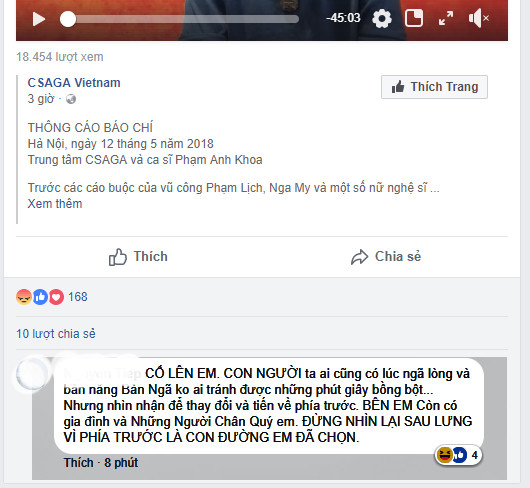Open video in picture-in-picture mode
This screenshot has height=488, width=530.
pyautogui.click(x=414, y=18)
